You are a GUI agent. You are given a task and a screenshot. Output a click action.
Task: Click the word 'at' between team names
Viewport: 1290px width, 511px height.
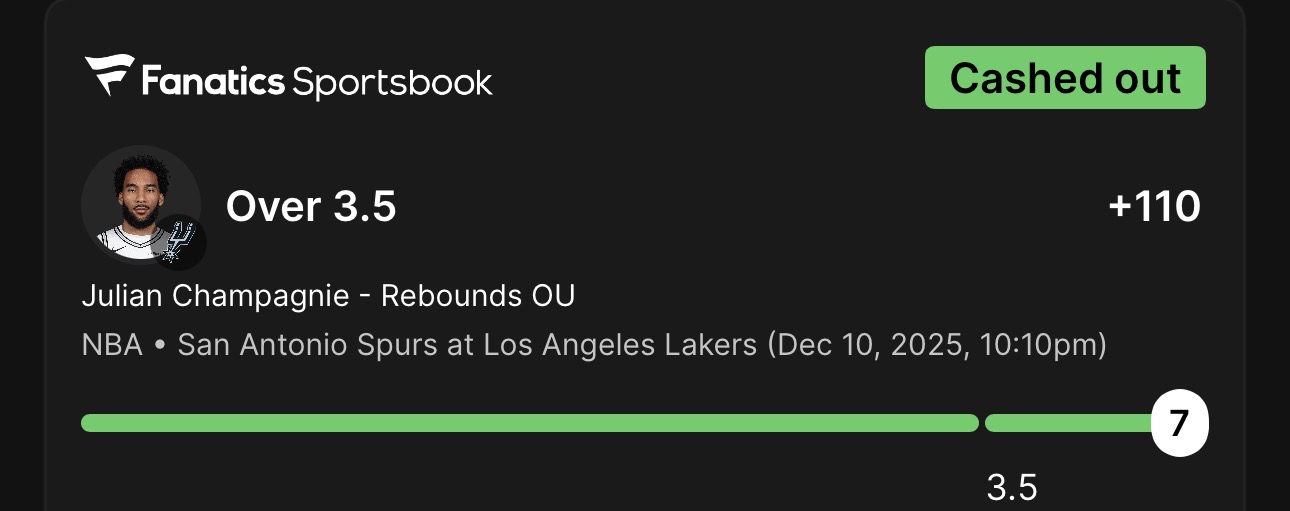[x=460, y=346]
